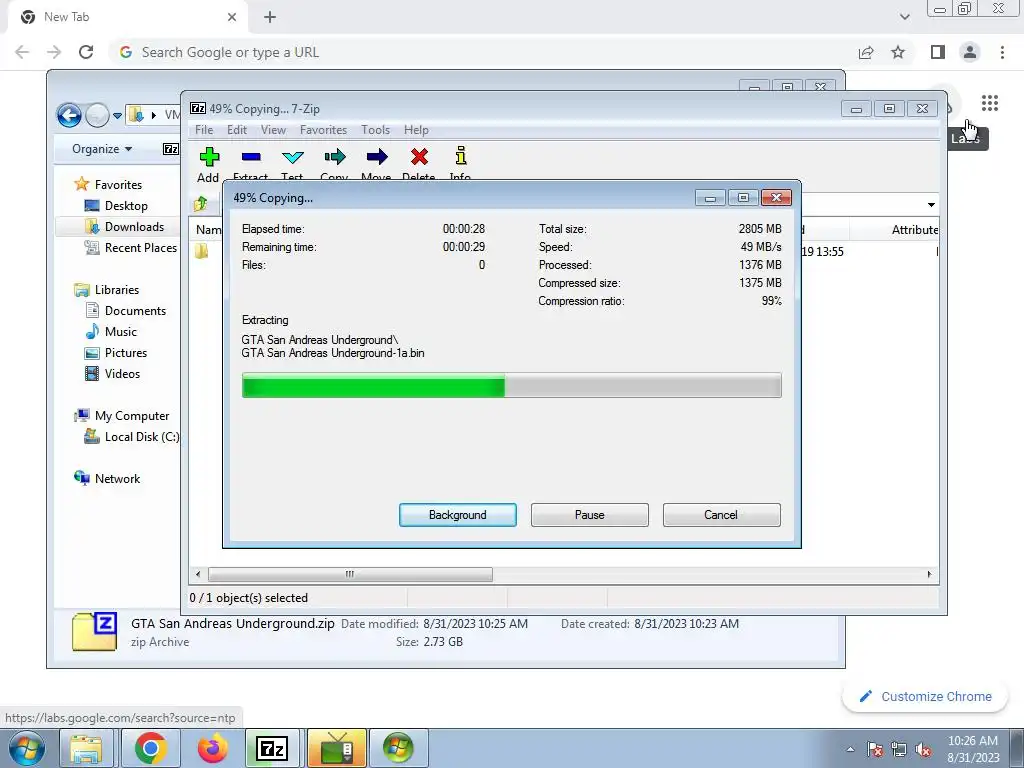Open the Favorites menu in 7-Zip

[x=323, y=130]
